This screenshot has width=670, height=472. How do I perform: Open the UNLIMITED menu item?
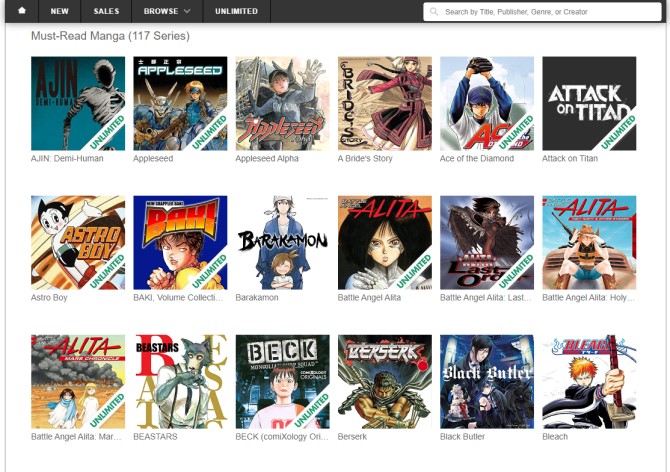(x=236, y=11)
